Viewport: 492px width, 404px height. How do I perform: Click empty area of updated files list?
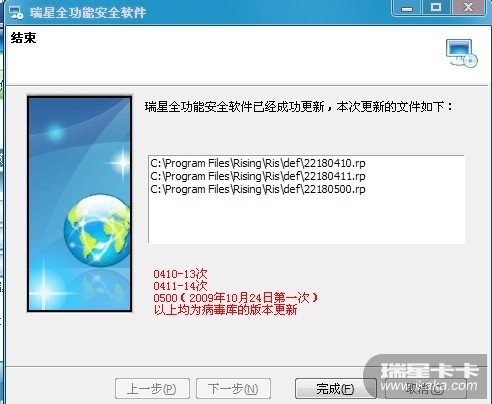306,220
